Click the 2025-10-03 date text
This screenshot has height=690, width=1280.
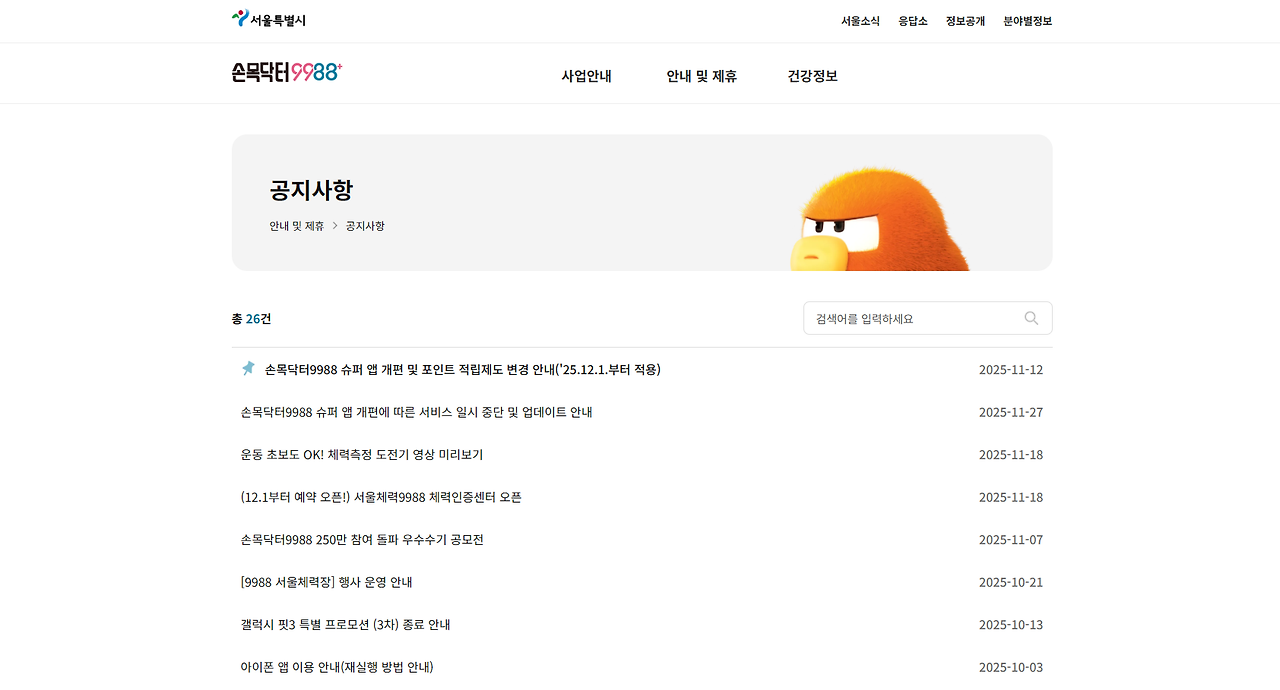pos(1011,667)
